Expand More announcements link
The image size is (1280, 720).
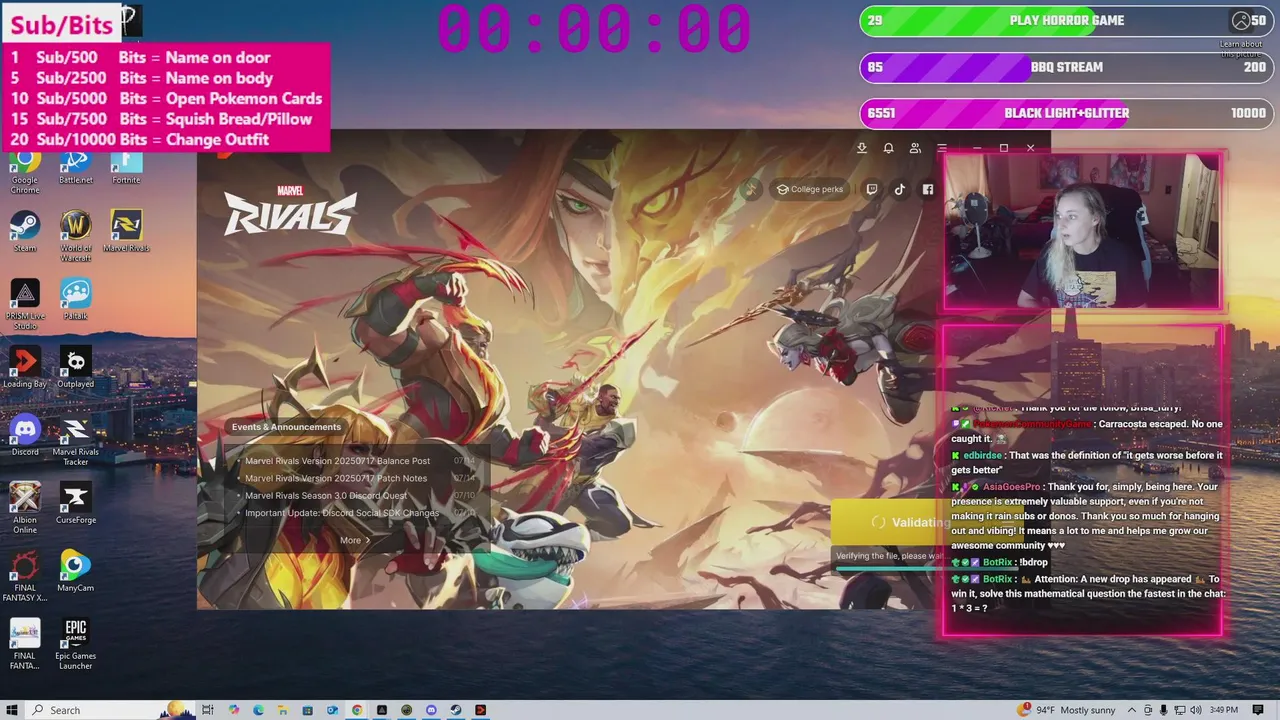click(354, 540)
